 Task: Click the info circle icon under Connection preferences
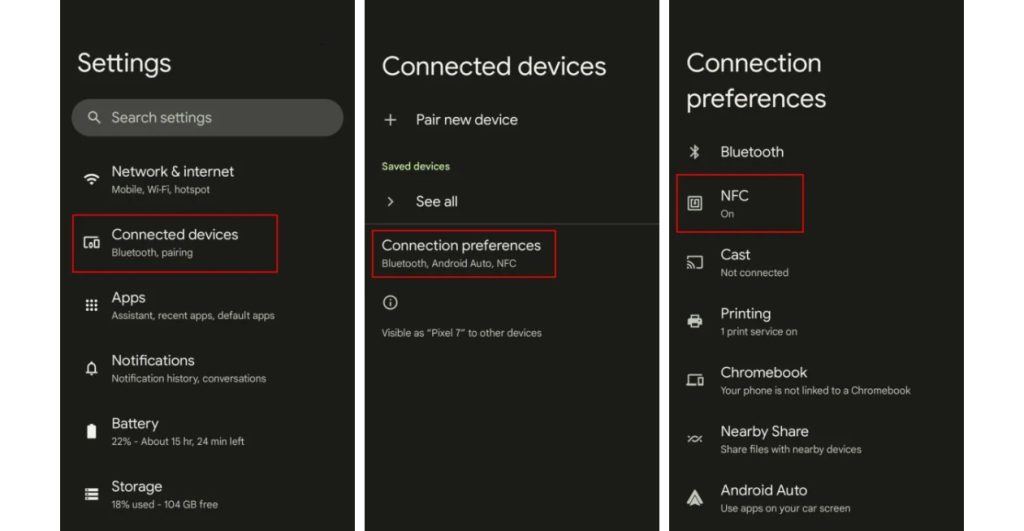390,302
